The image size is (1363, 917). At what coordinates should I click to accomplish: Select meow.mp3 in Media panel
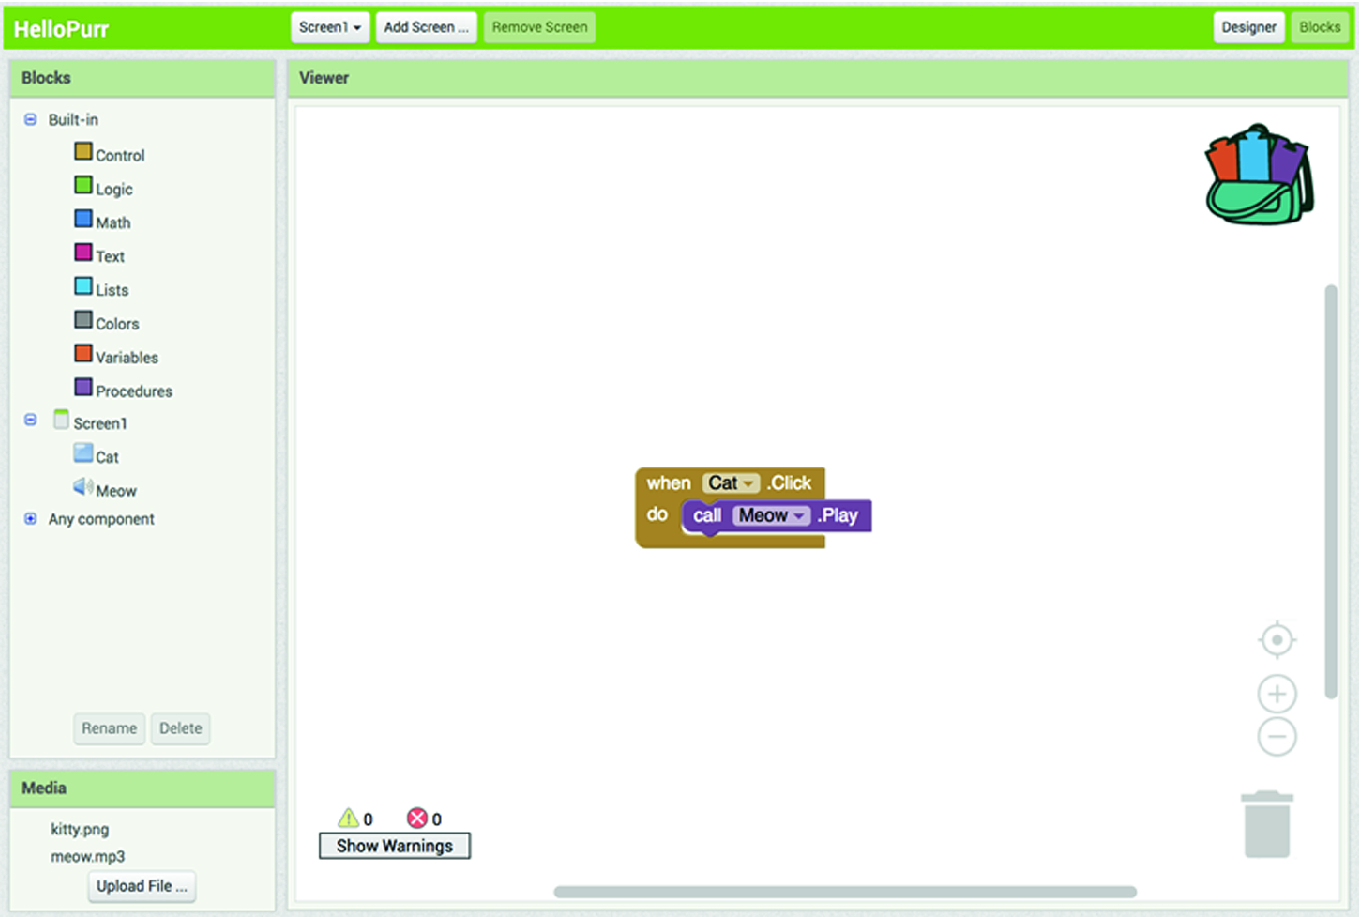pos(88,857)
